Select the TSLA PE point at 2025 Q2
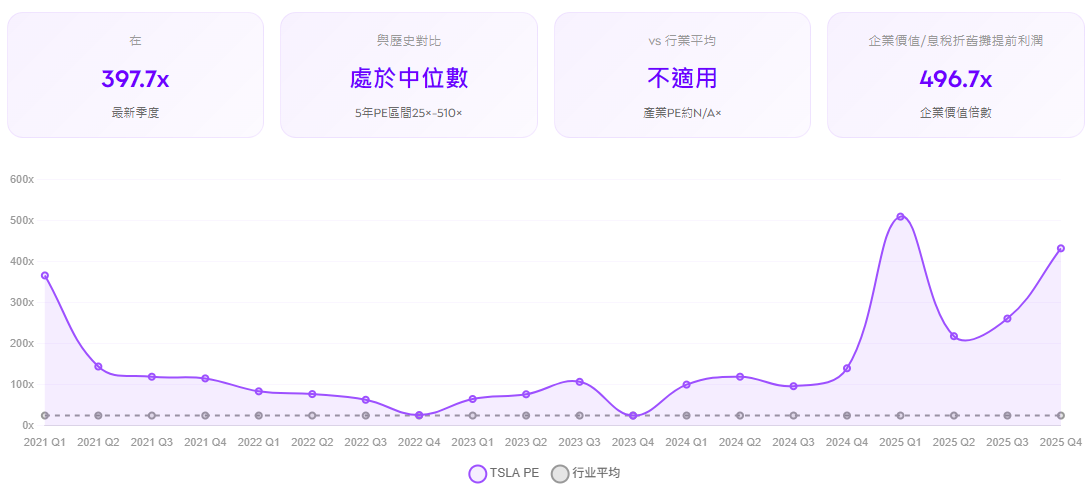The image size is (1087, 487). tap(954, 336)
